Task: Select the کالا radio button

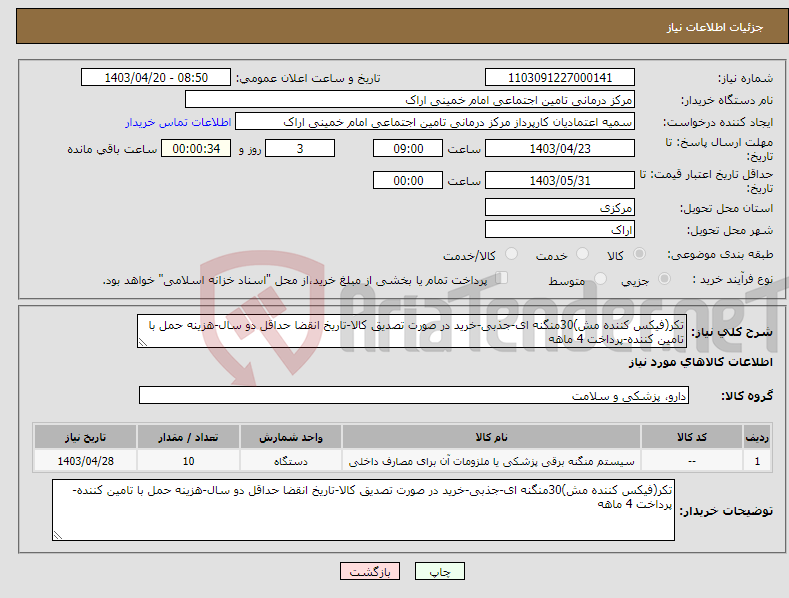Action: pos(640,254)
